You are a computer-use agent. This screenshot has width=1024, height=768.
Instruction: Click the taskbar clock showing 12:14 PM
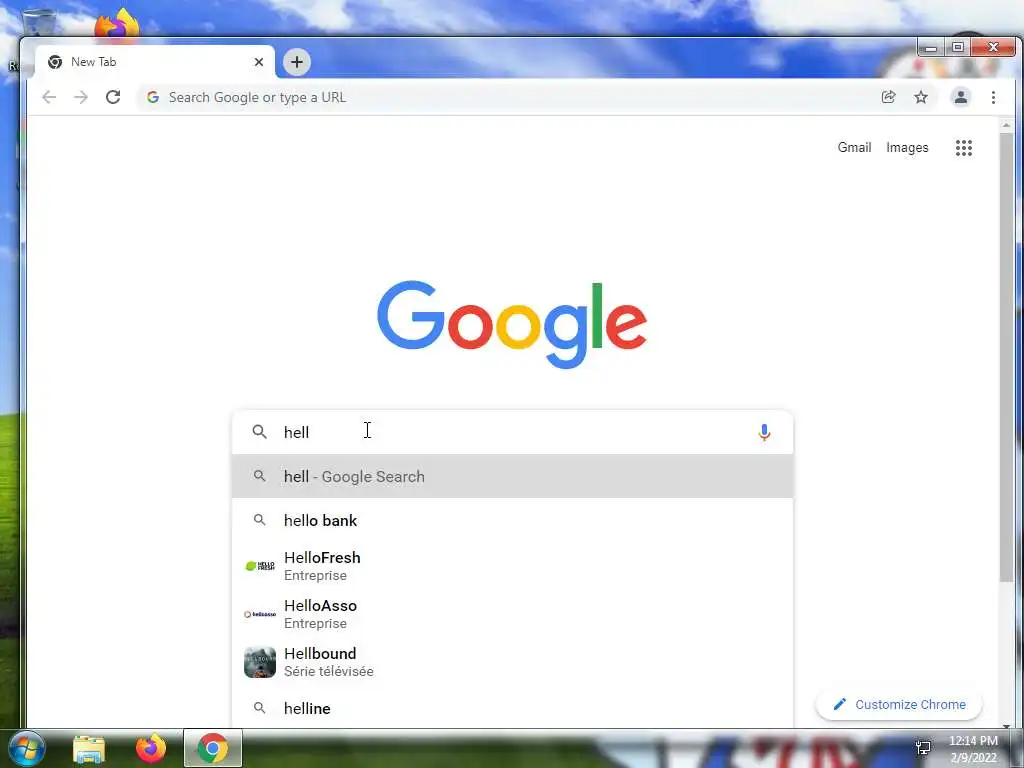pos(973,748)
